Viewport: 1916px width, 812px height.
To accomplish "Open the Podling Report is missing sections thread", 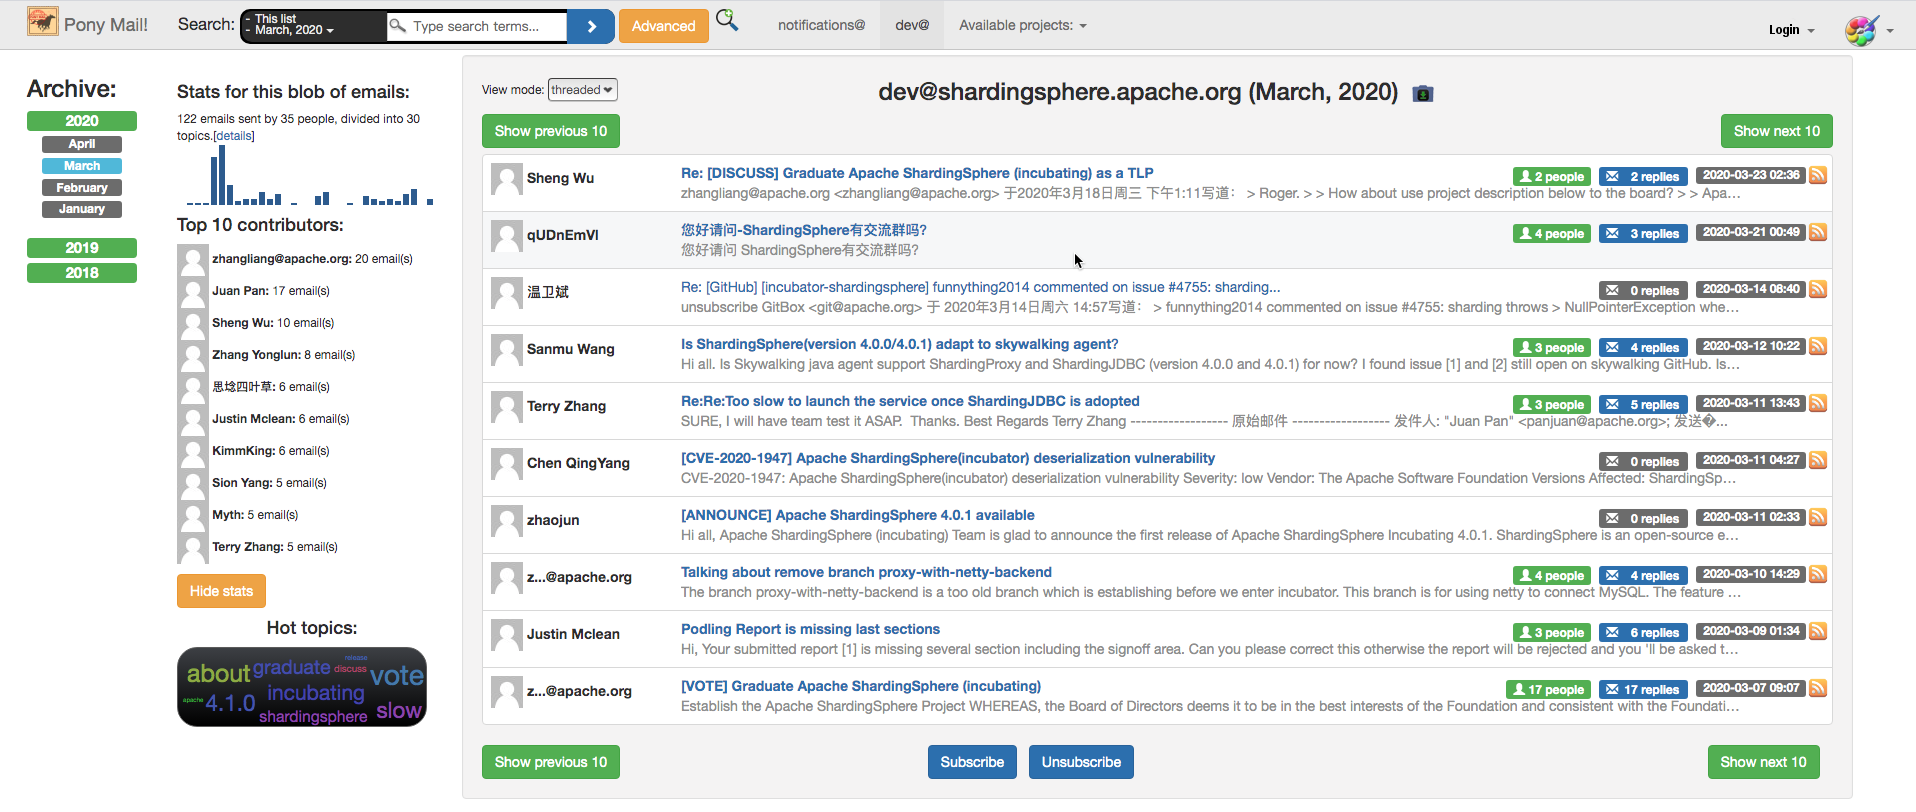I will tap(810, 629).
